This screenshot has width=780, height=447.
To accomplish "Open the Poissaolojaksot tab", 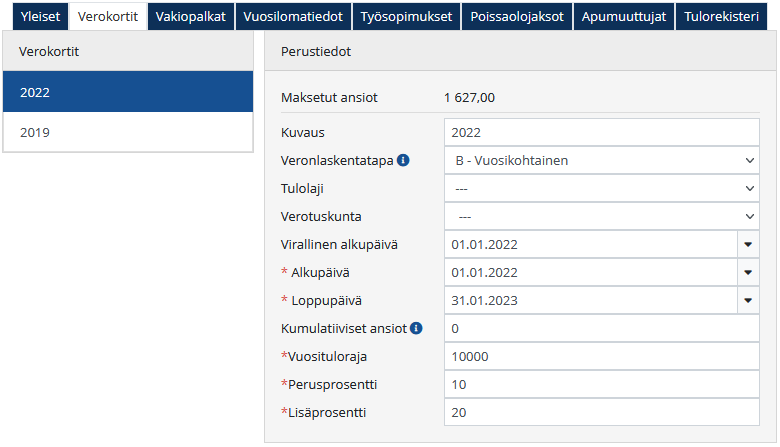I will 517,16.
